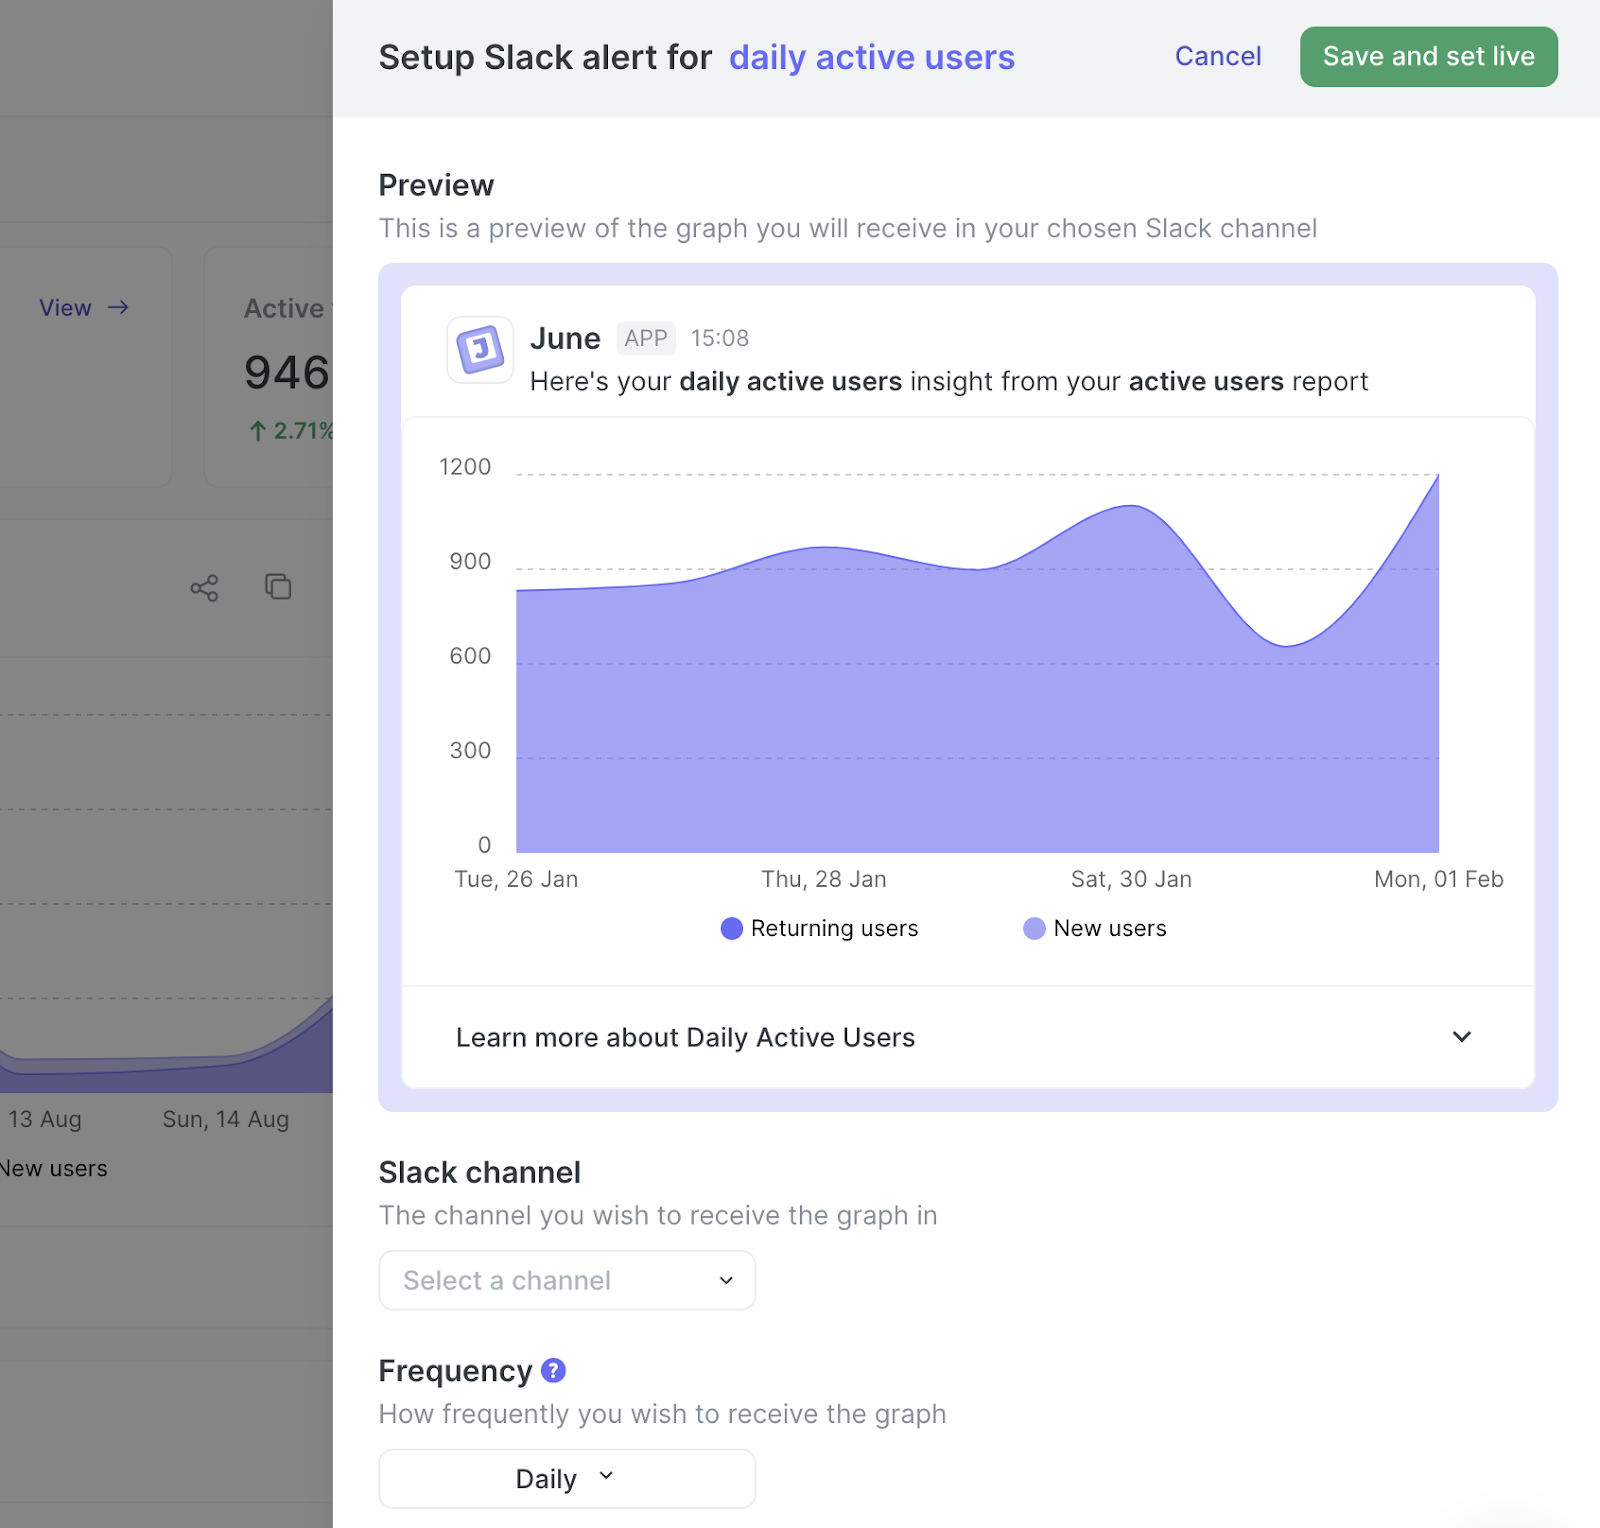Click the Frequency help question mark icon

[553, 1370]
